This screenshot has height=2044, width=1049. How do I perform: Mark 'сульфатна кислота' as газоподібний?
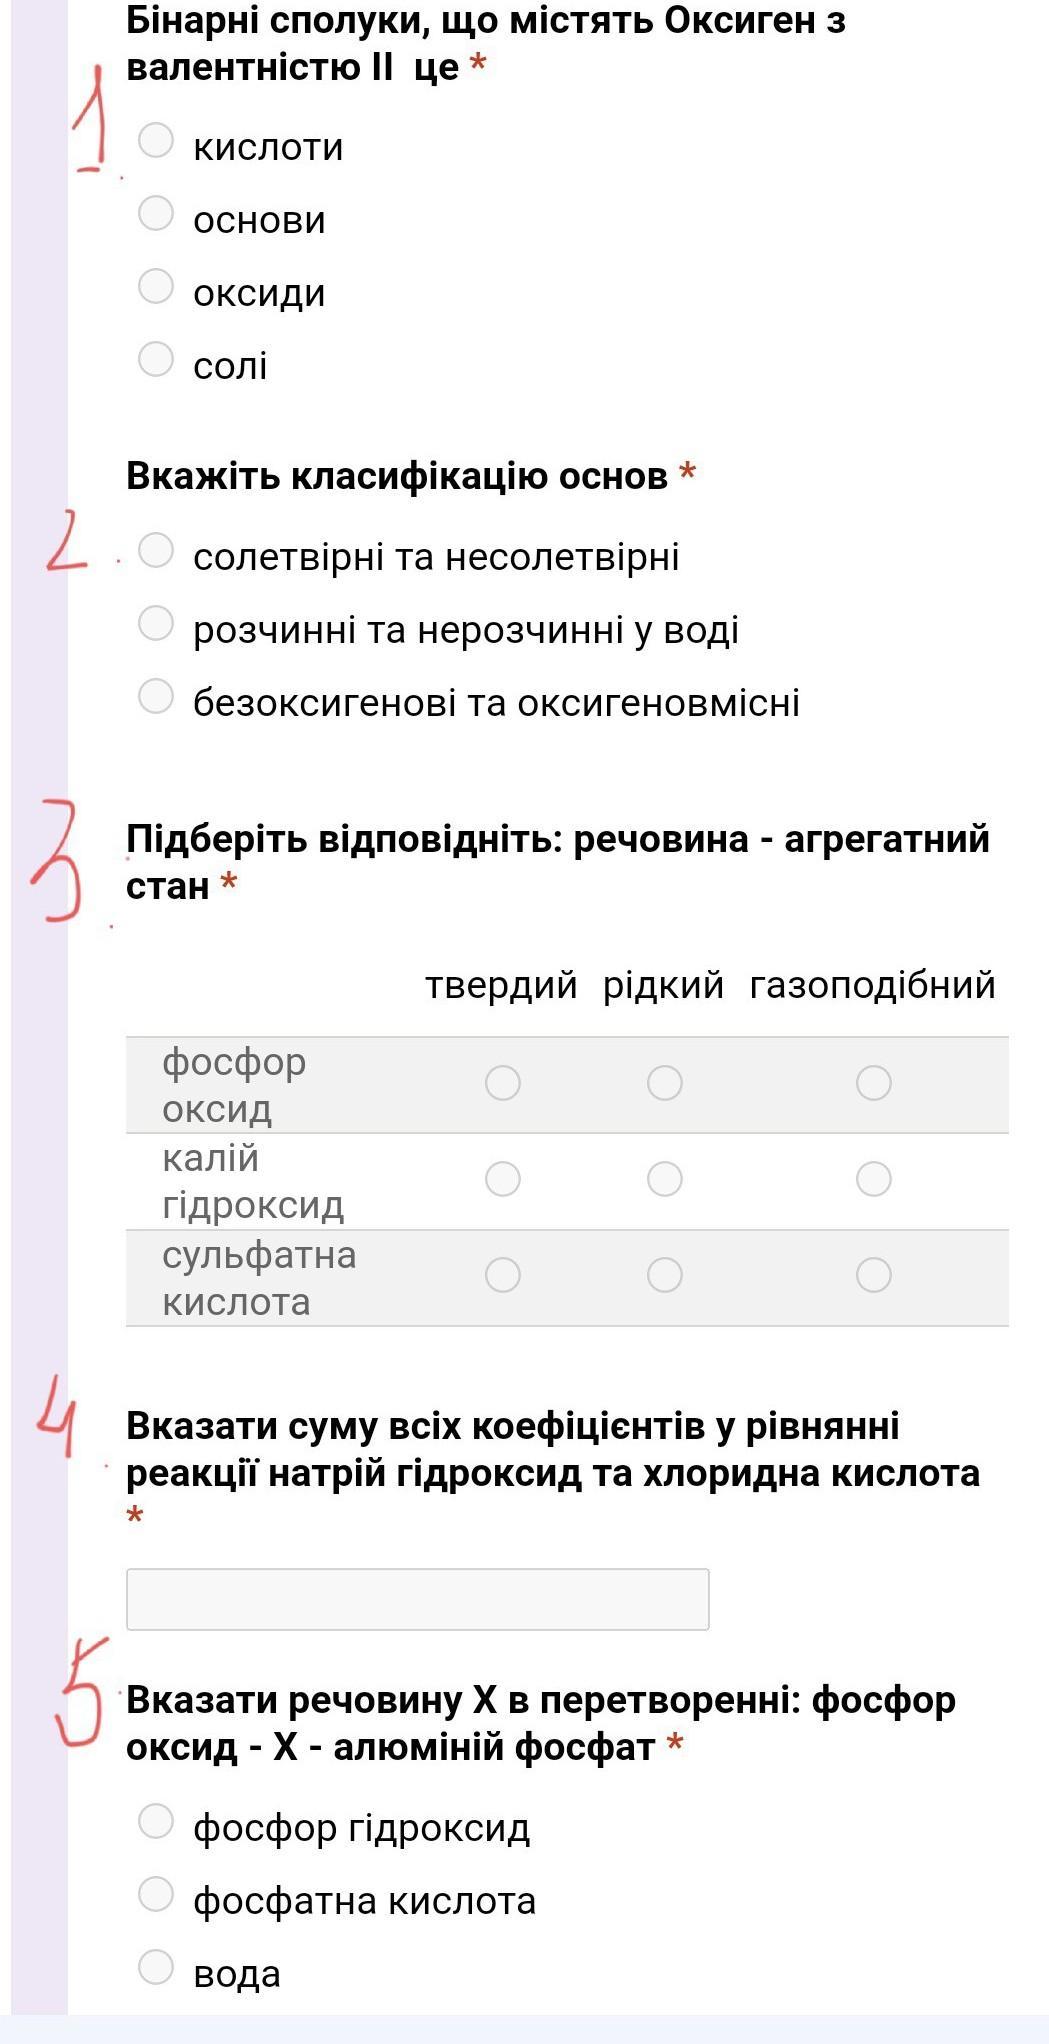coord(874,1275)
